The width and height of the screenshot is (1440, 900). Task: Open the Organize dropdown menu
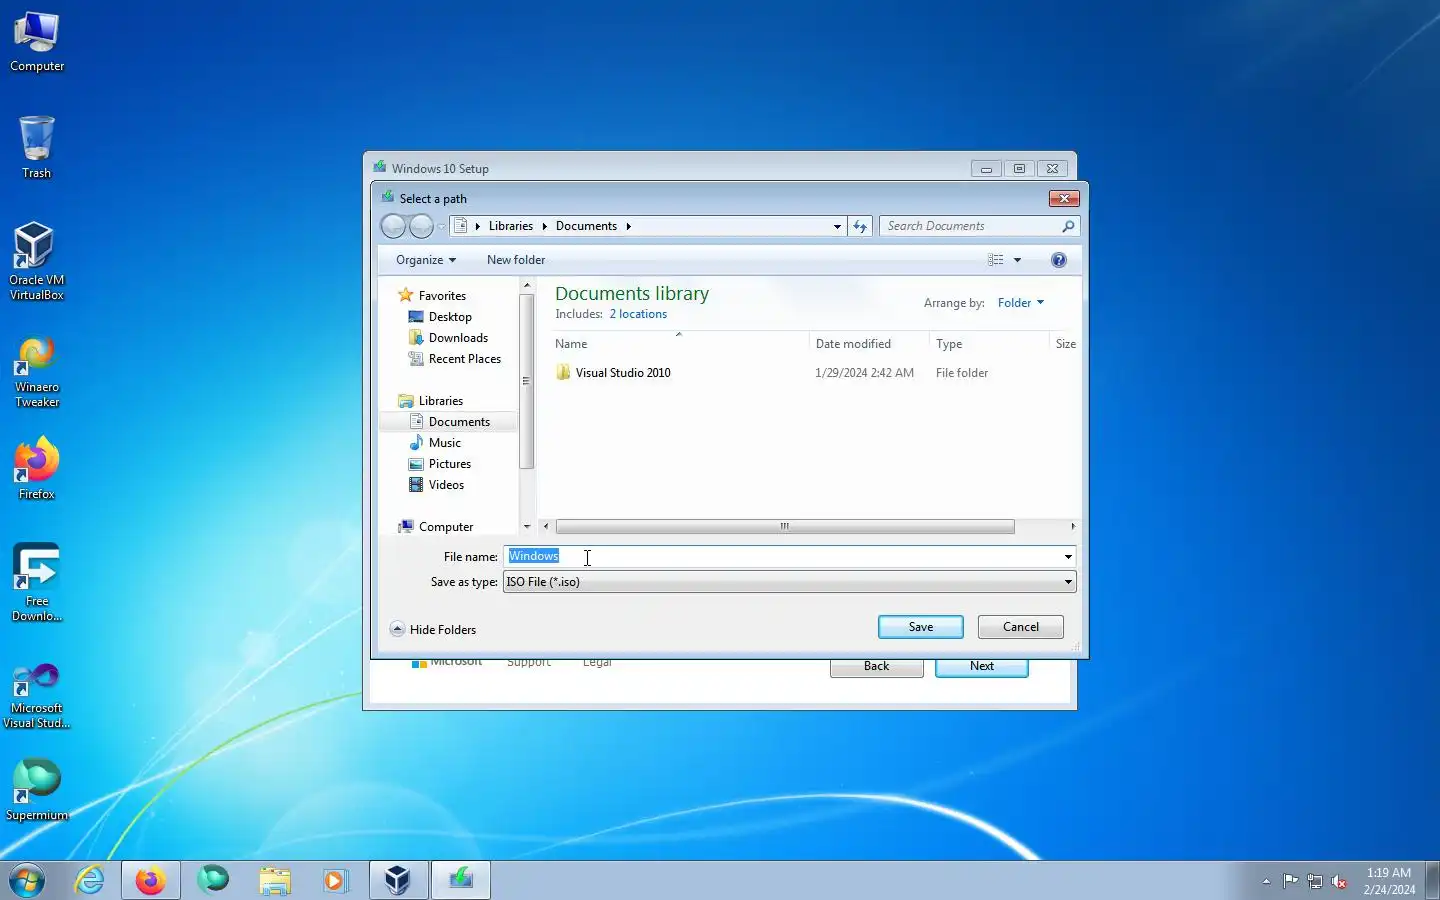pyautogui.click(x=426, y=260)
